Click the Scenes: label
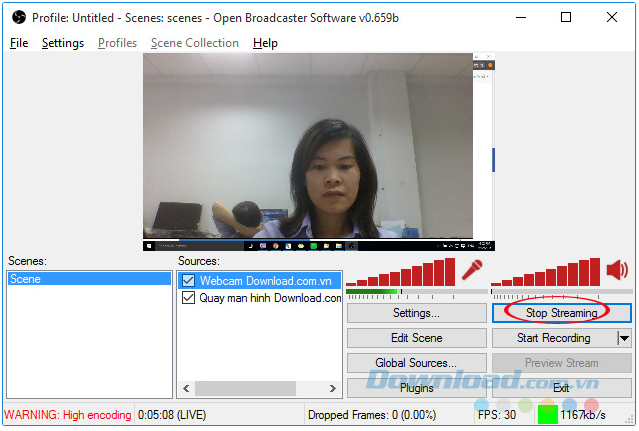639x431 pixels. coord(27,261)
